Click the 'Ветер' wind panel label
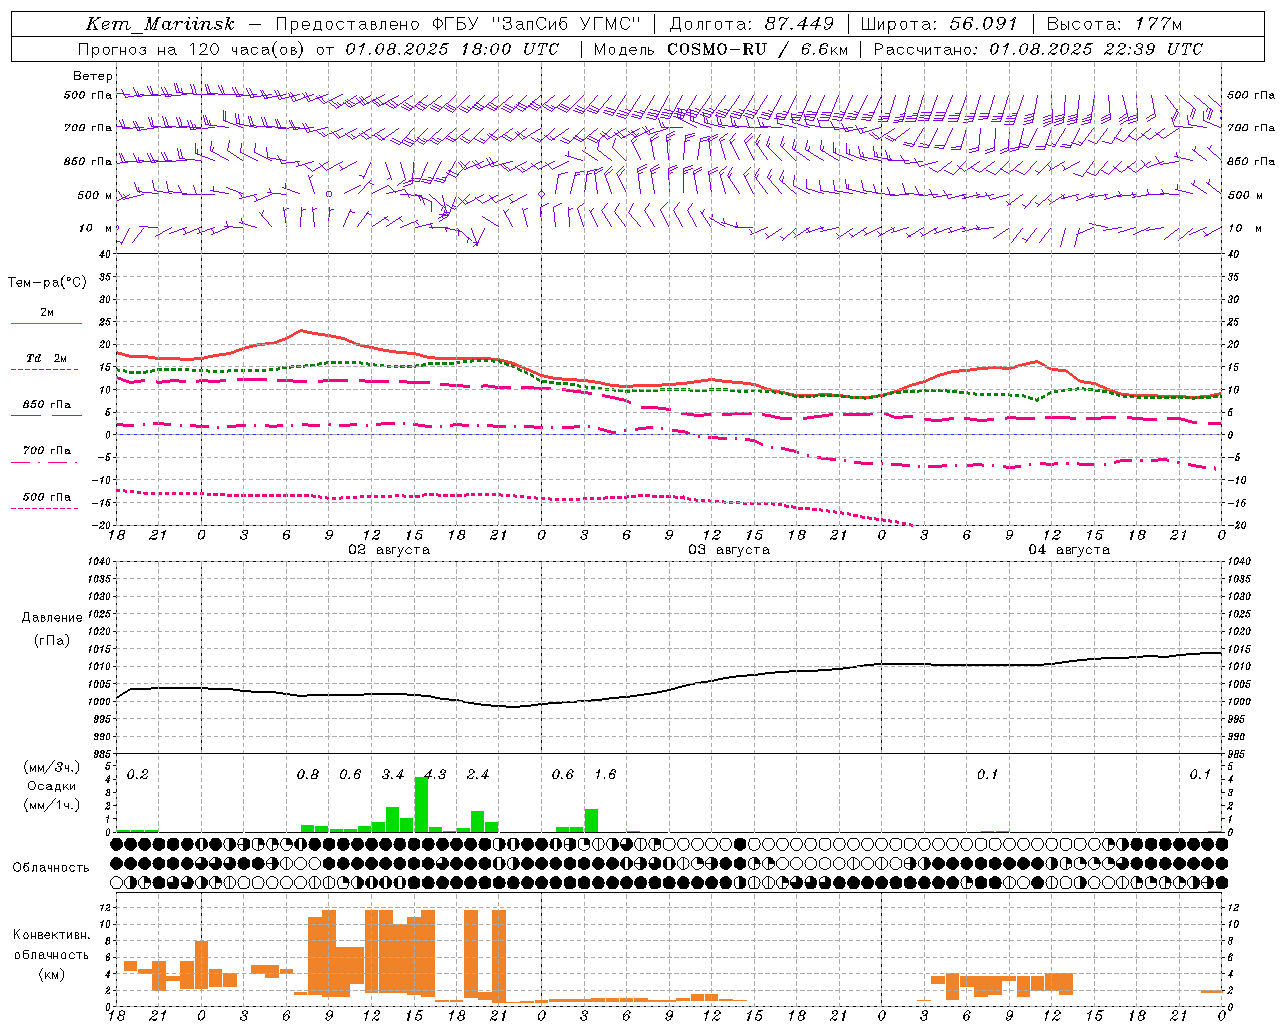1280x1024 pixels. click(92, 76)
